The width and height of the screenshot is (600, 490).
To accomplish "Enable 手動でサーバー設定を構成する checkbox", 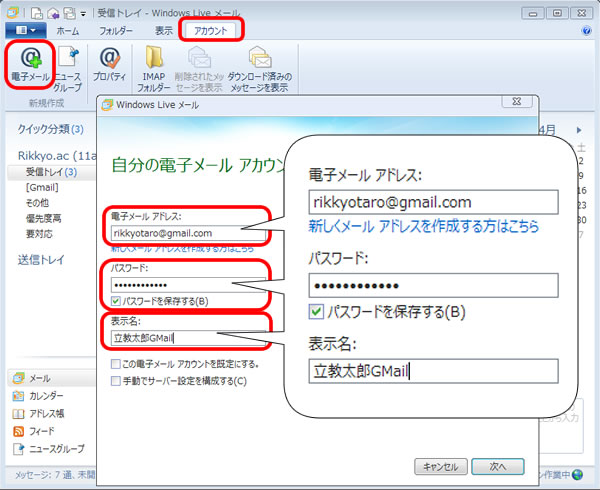I will [115, 381].
